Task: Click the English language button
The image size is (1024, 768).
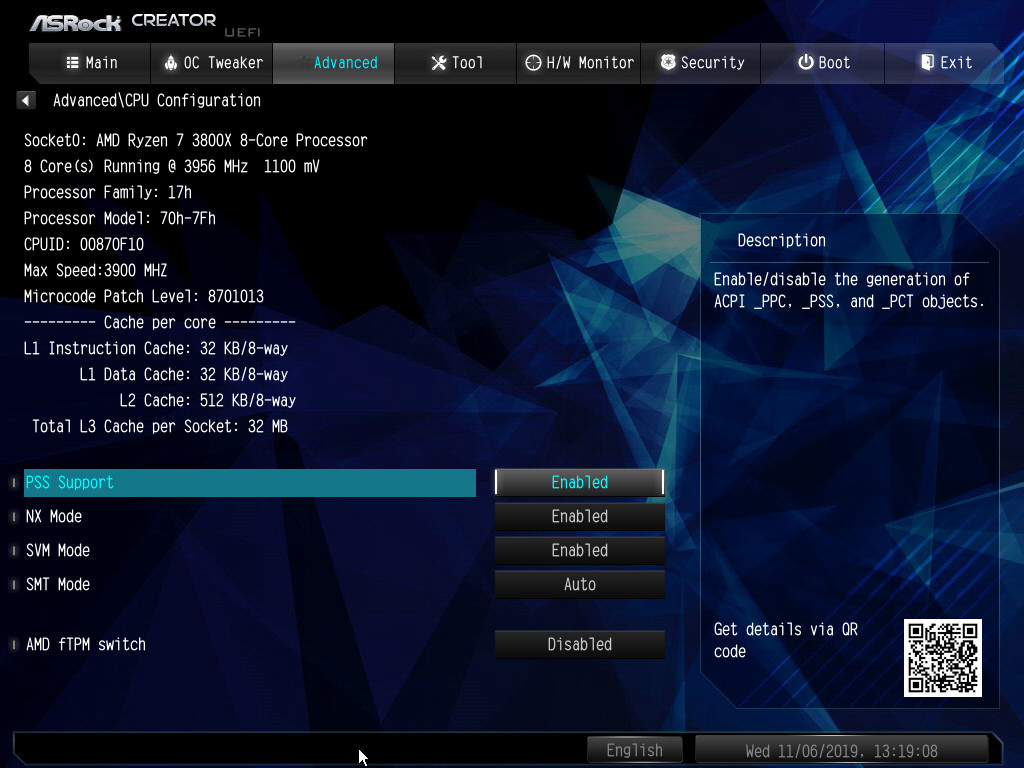Action: click(634, 750)
